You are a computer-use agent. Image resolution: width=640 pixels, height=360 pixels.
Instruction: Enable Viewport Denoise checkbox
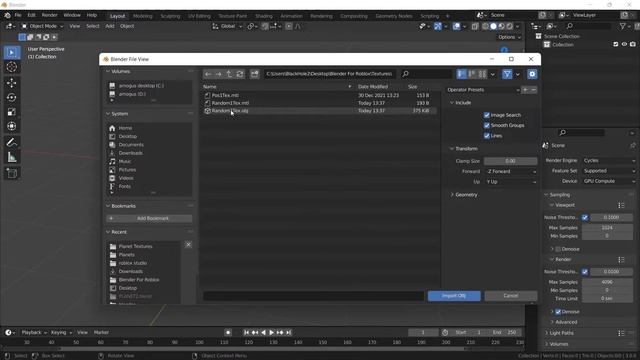(558, 249)
